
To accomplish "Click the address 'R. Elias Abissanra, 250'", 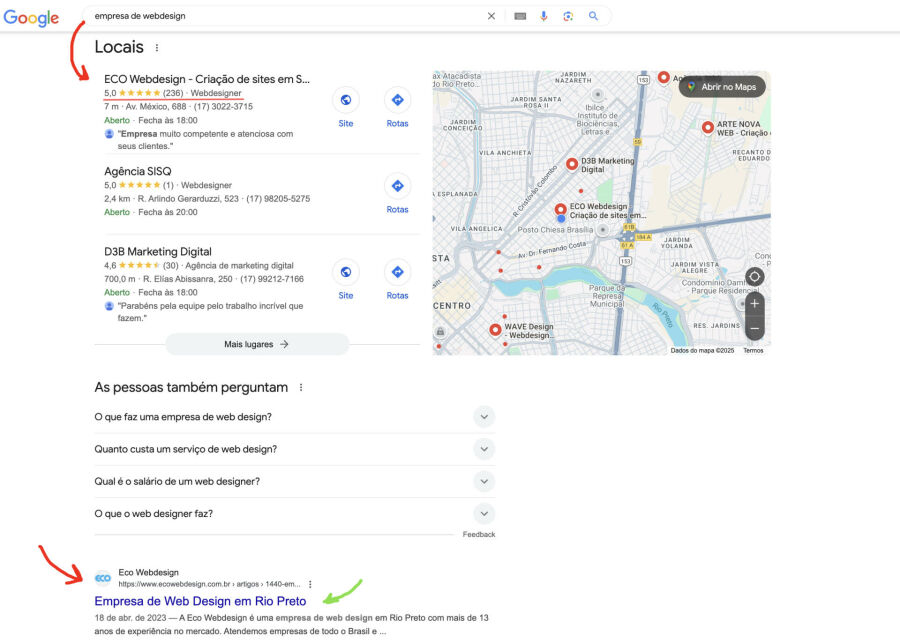I will pyautogui.click(x=188, y=279).
